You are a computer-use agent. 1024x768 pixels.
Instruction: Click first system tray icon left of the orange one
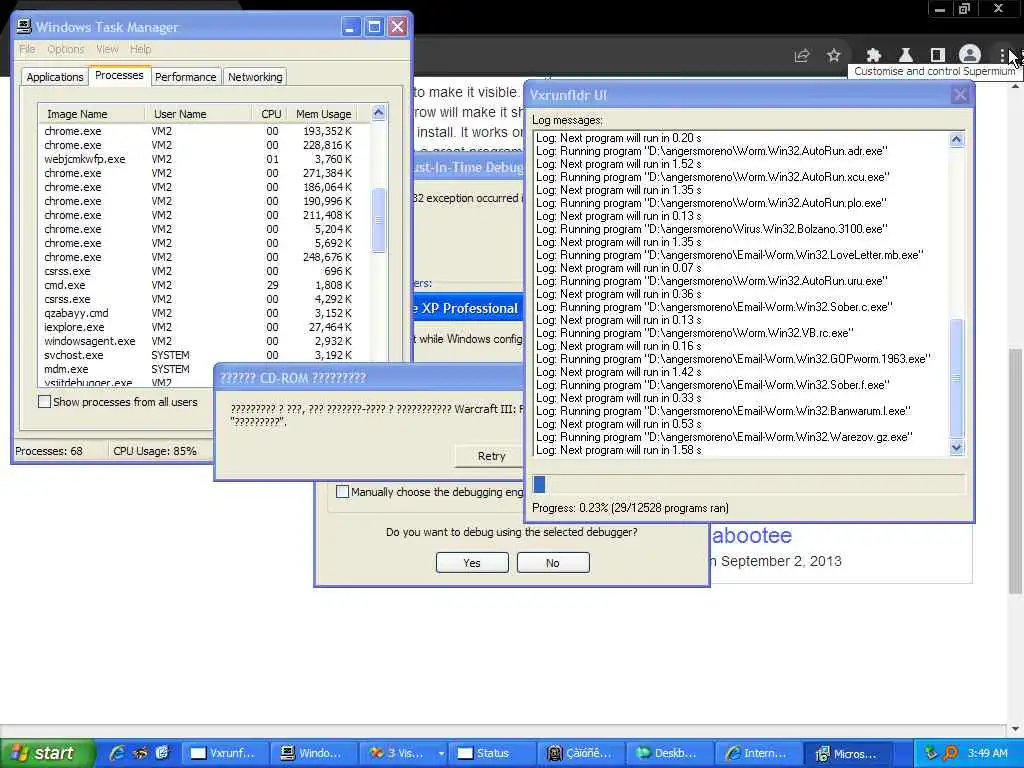coord(931,753)
